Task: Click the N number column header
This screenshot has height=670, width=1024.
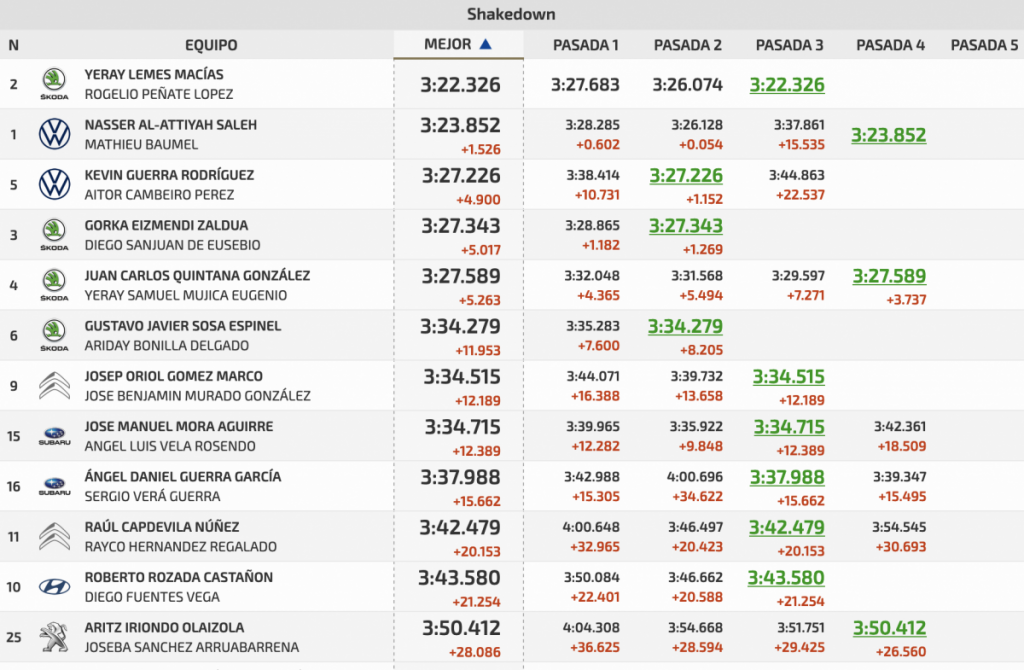Action: (x=13, y=45)
